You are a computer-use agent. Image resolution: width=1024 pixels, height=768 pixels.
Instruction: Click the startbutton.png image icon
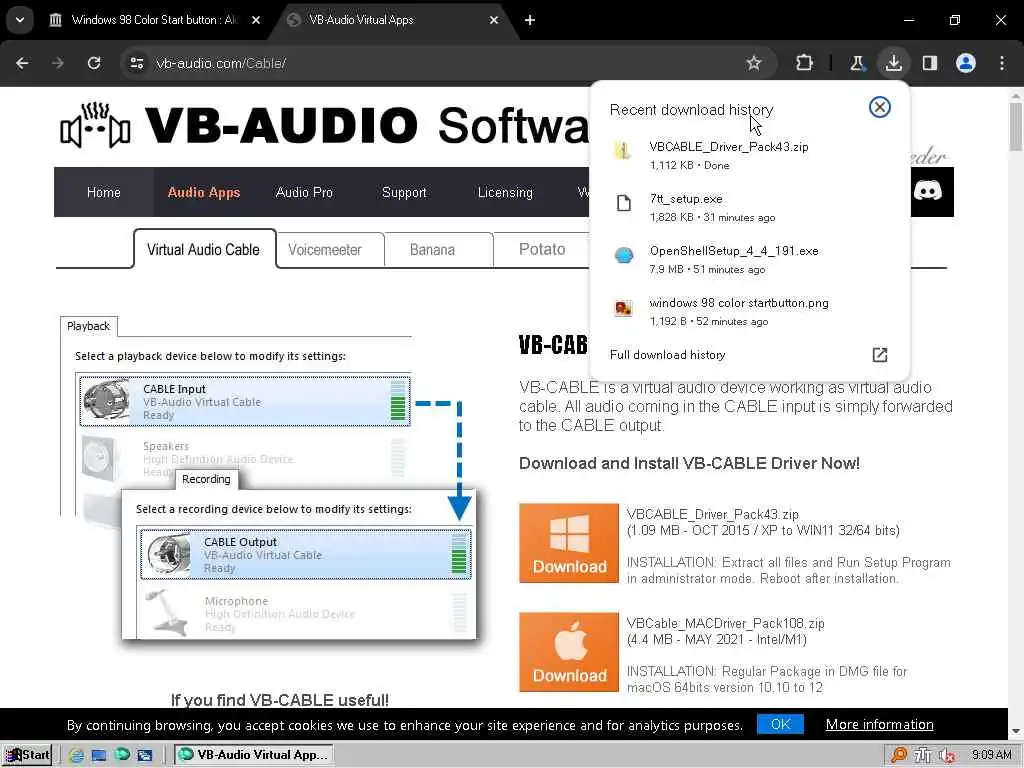[x=624, y=308]
